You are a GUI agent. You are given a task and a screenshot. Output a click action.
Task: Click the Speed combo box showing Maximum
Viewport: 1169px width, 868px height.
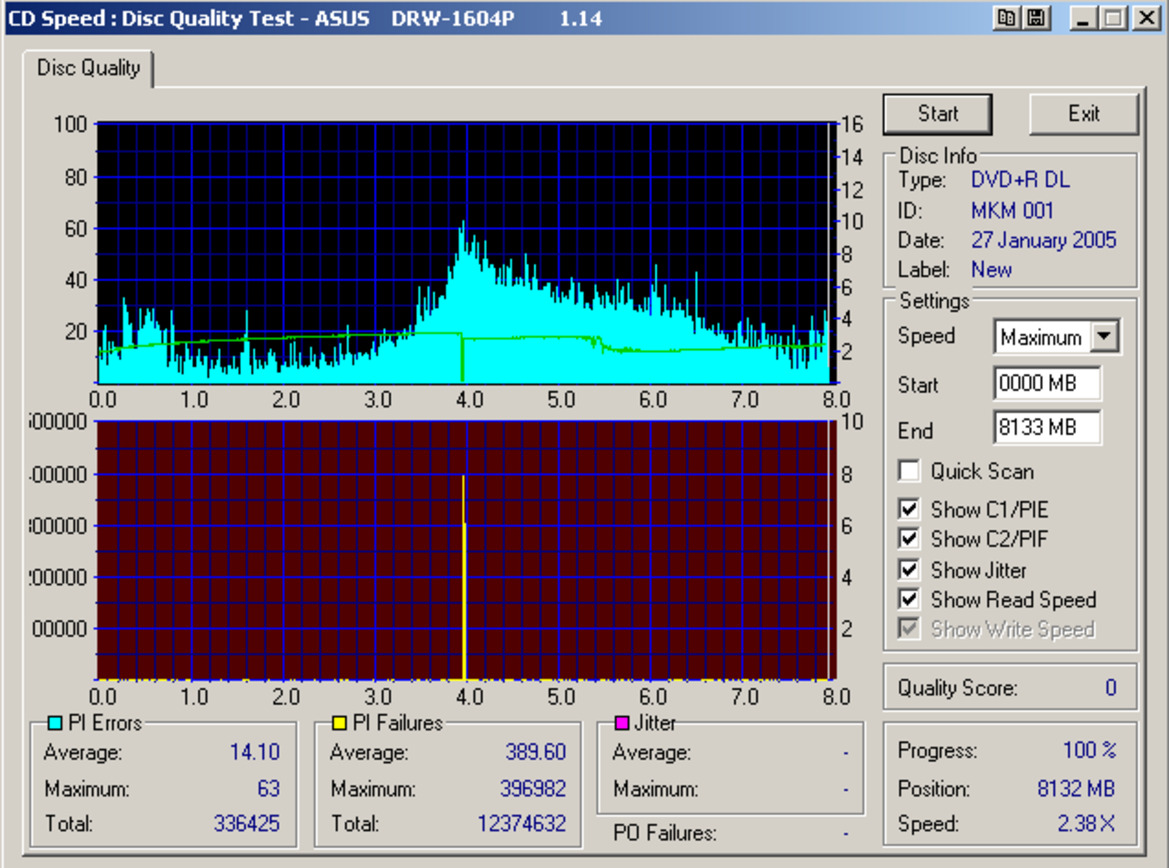[1056, 336]
